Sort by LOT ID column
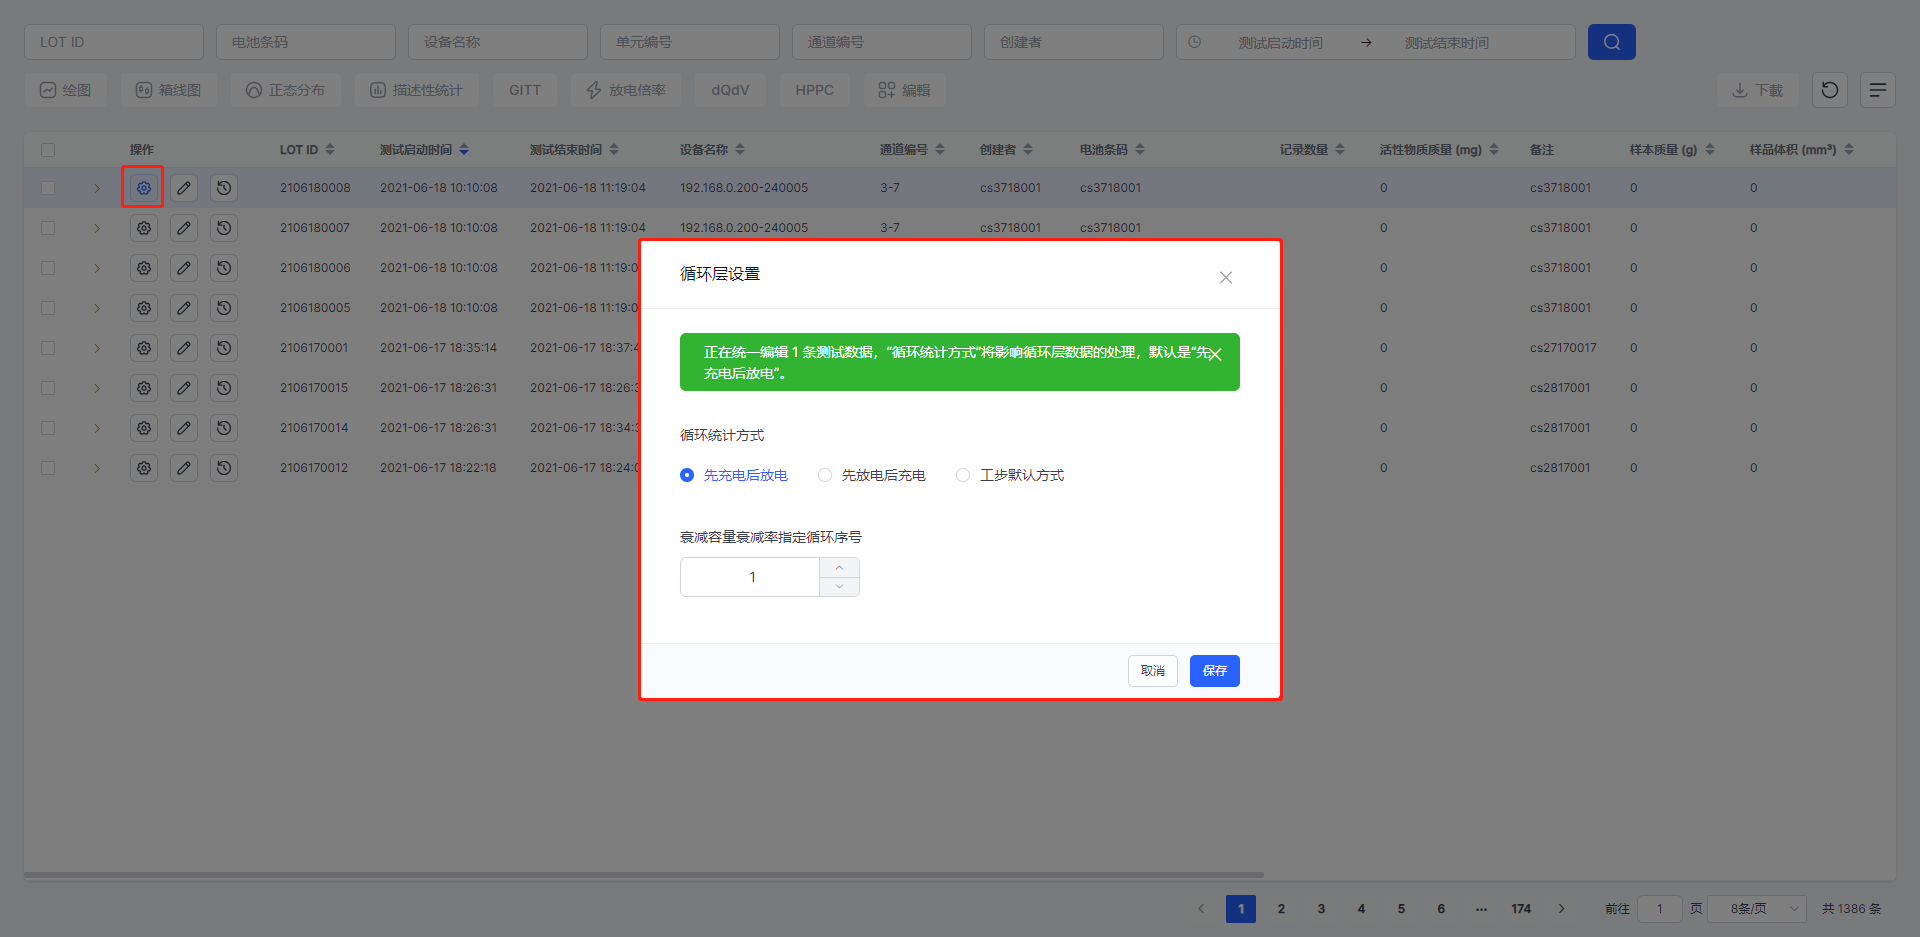This screenshot has height=937, width=1920. click(330, 150)
